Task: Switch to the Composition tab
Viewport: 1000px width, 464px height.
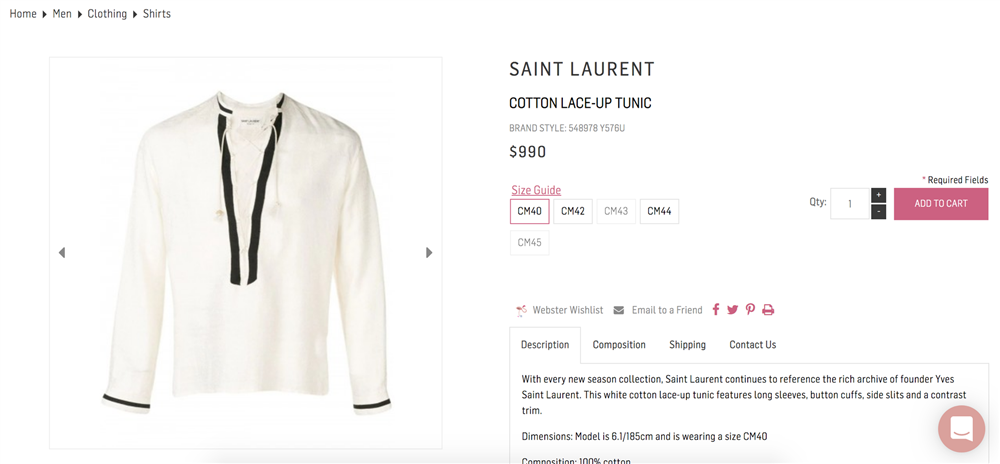Action: 619,345
